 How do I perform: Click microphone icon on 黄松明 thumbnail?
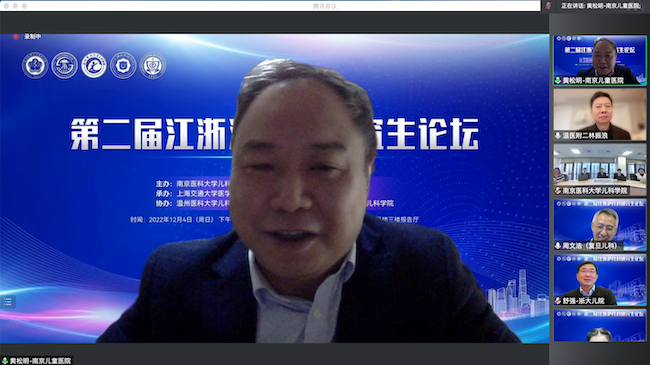pyautogui.click(x=558, y=80)
